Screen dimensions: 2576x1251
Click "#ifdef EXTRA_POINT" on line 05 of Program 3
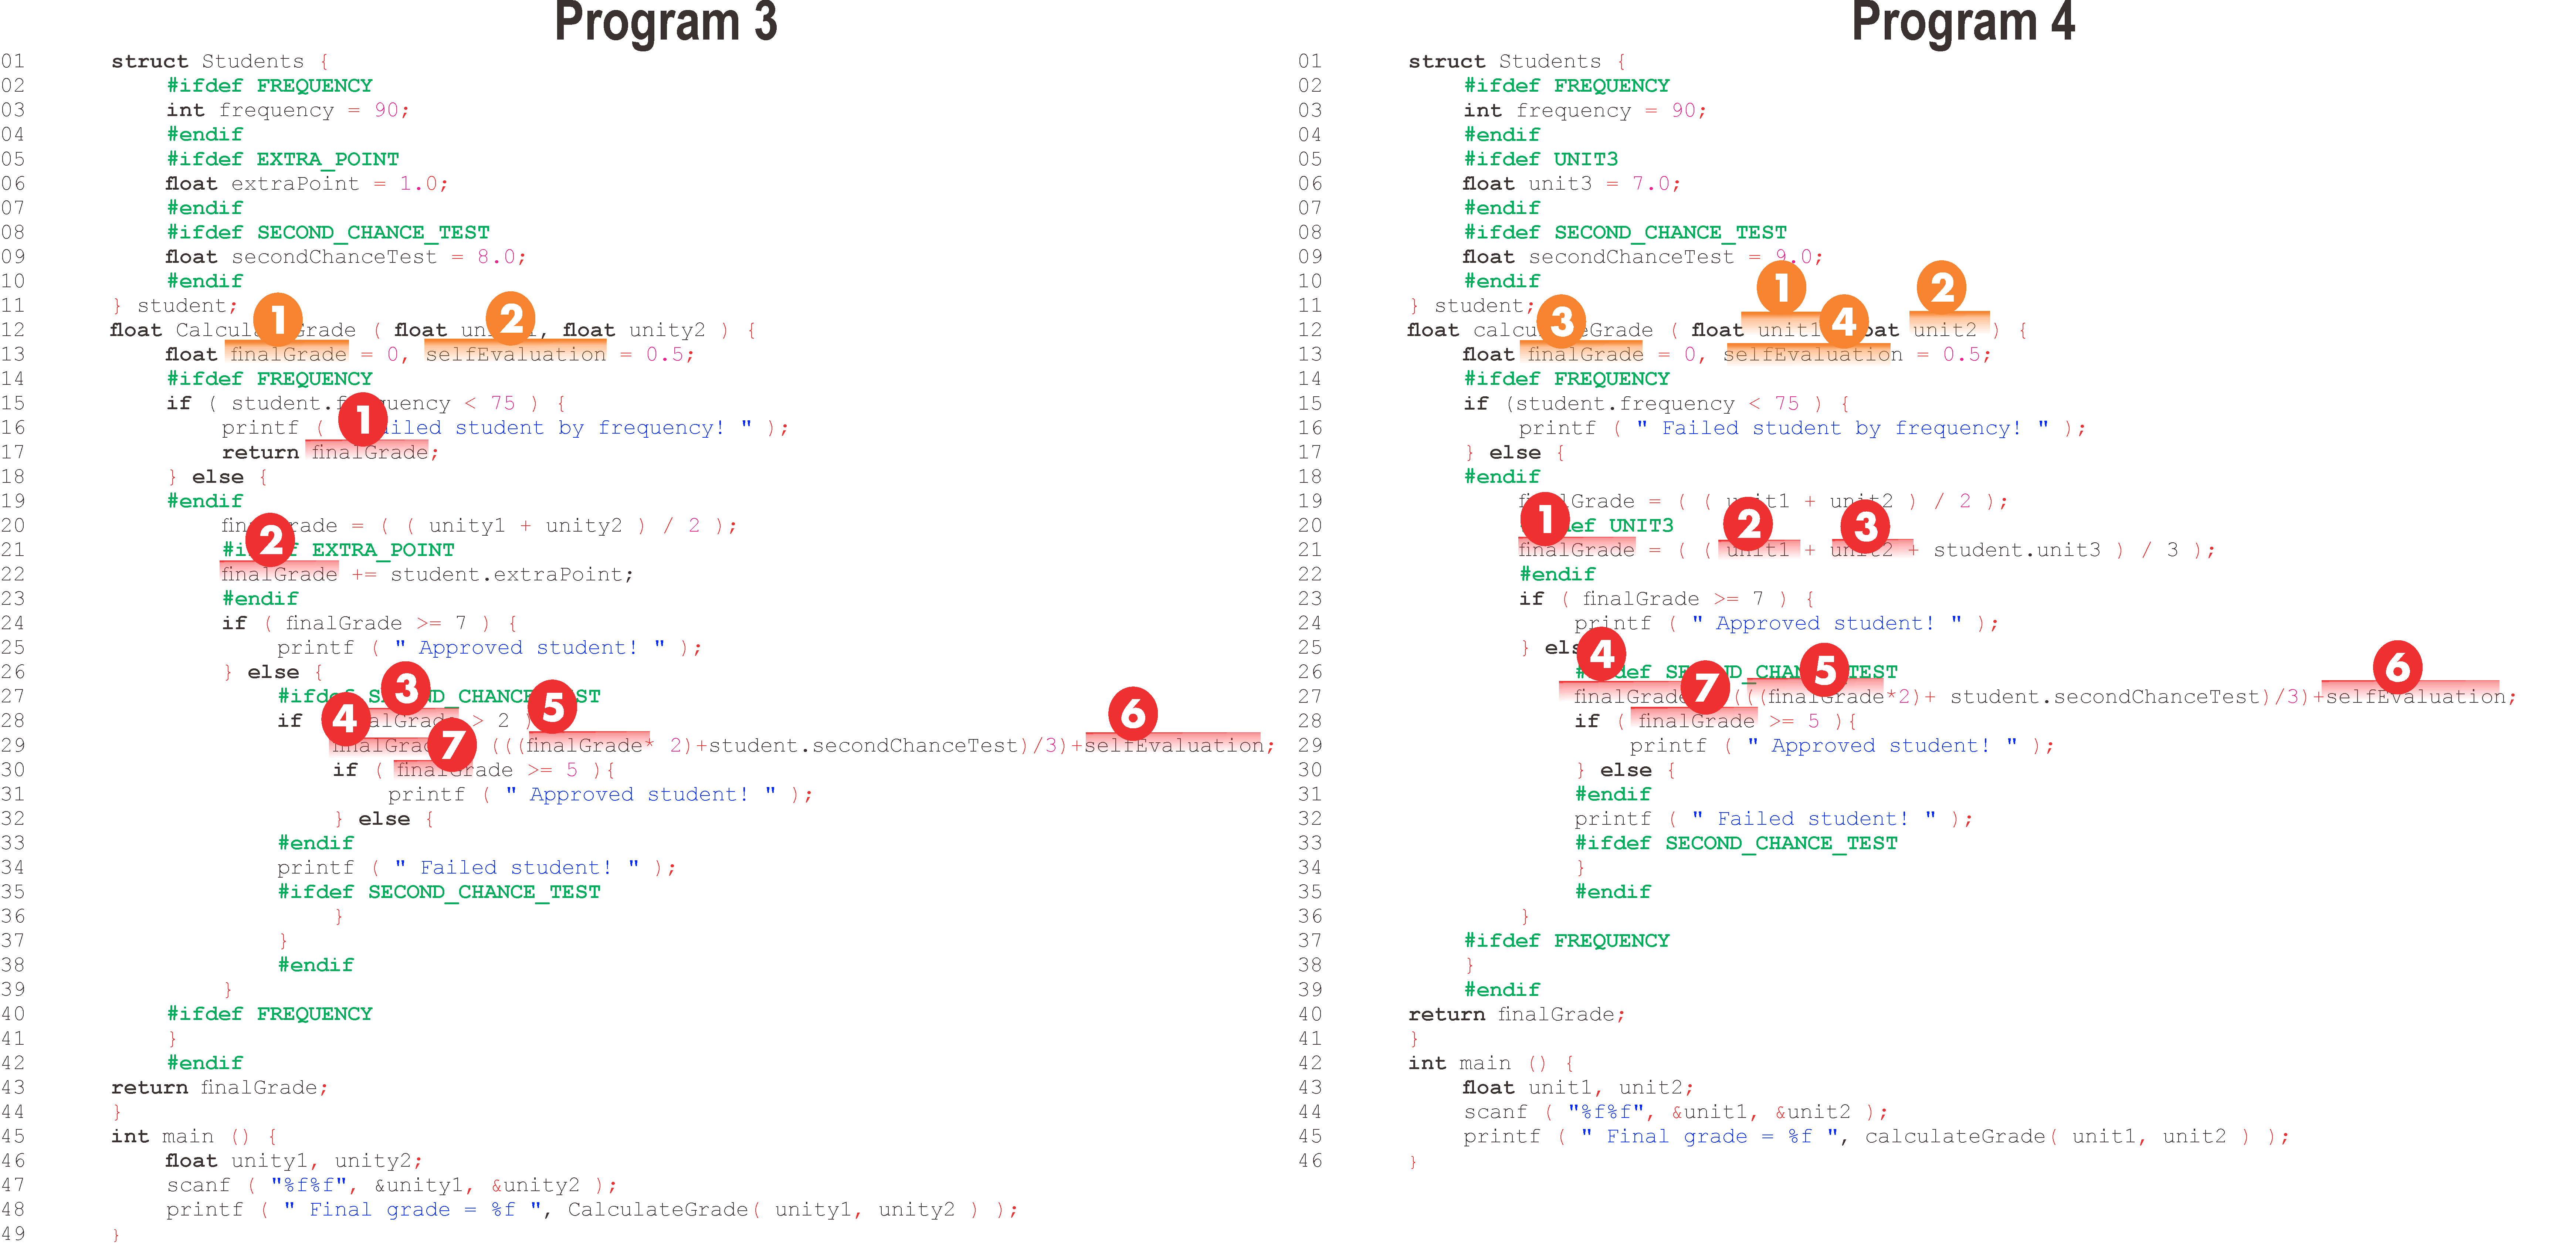(283, 159)
